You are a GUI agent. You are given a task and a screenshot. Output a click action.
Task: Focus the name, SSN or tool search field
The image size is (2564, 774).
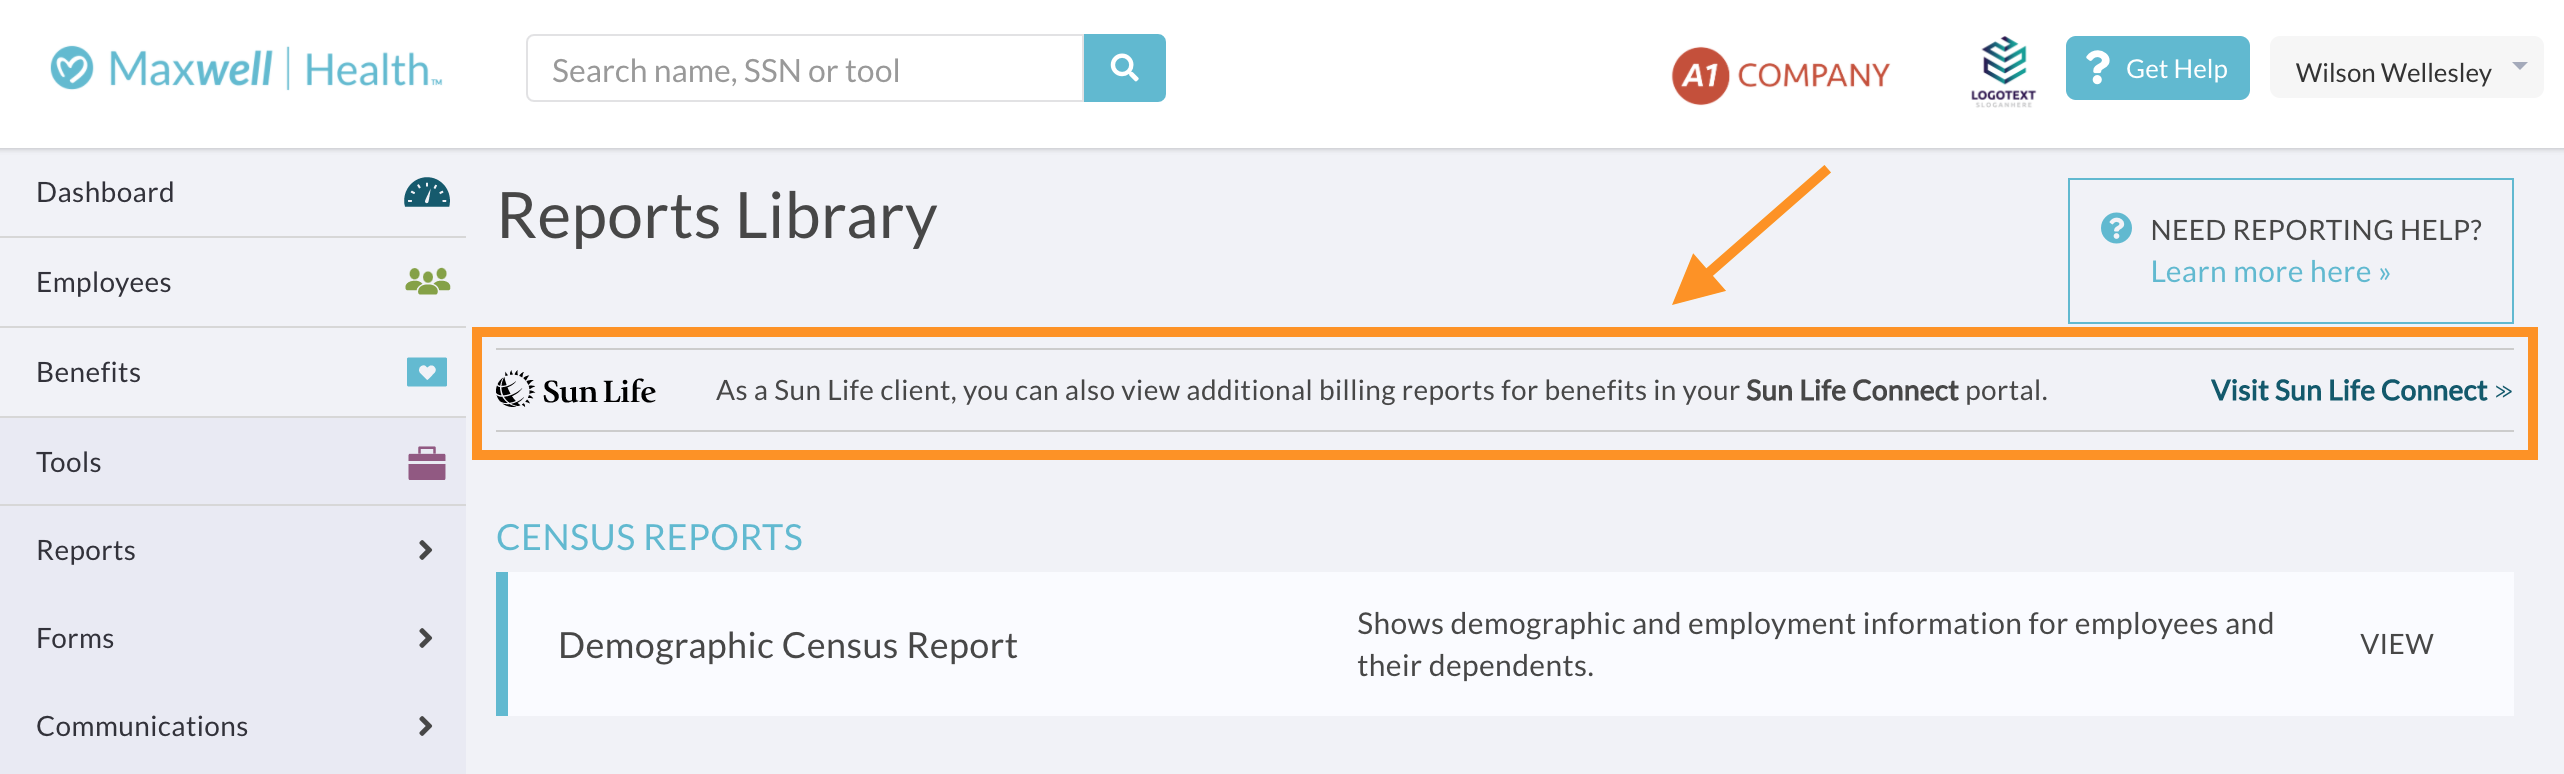click(x=805, y=69)
